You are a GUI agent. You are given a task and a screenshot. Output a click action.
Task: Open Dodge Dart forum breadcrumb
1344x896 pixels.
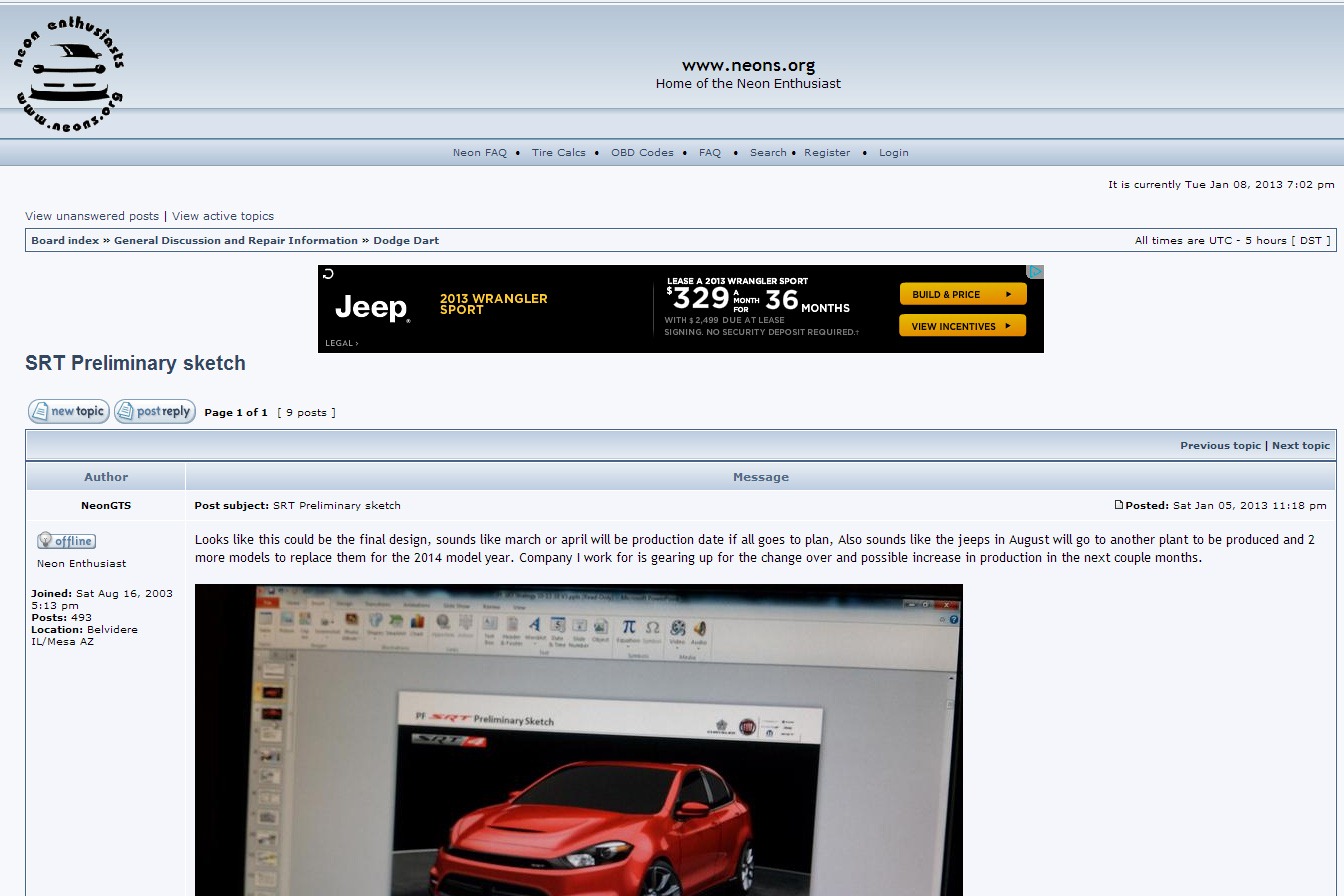(x=406, y=241)
